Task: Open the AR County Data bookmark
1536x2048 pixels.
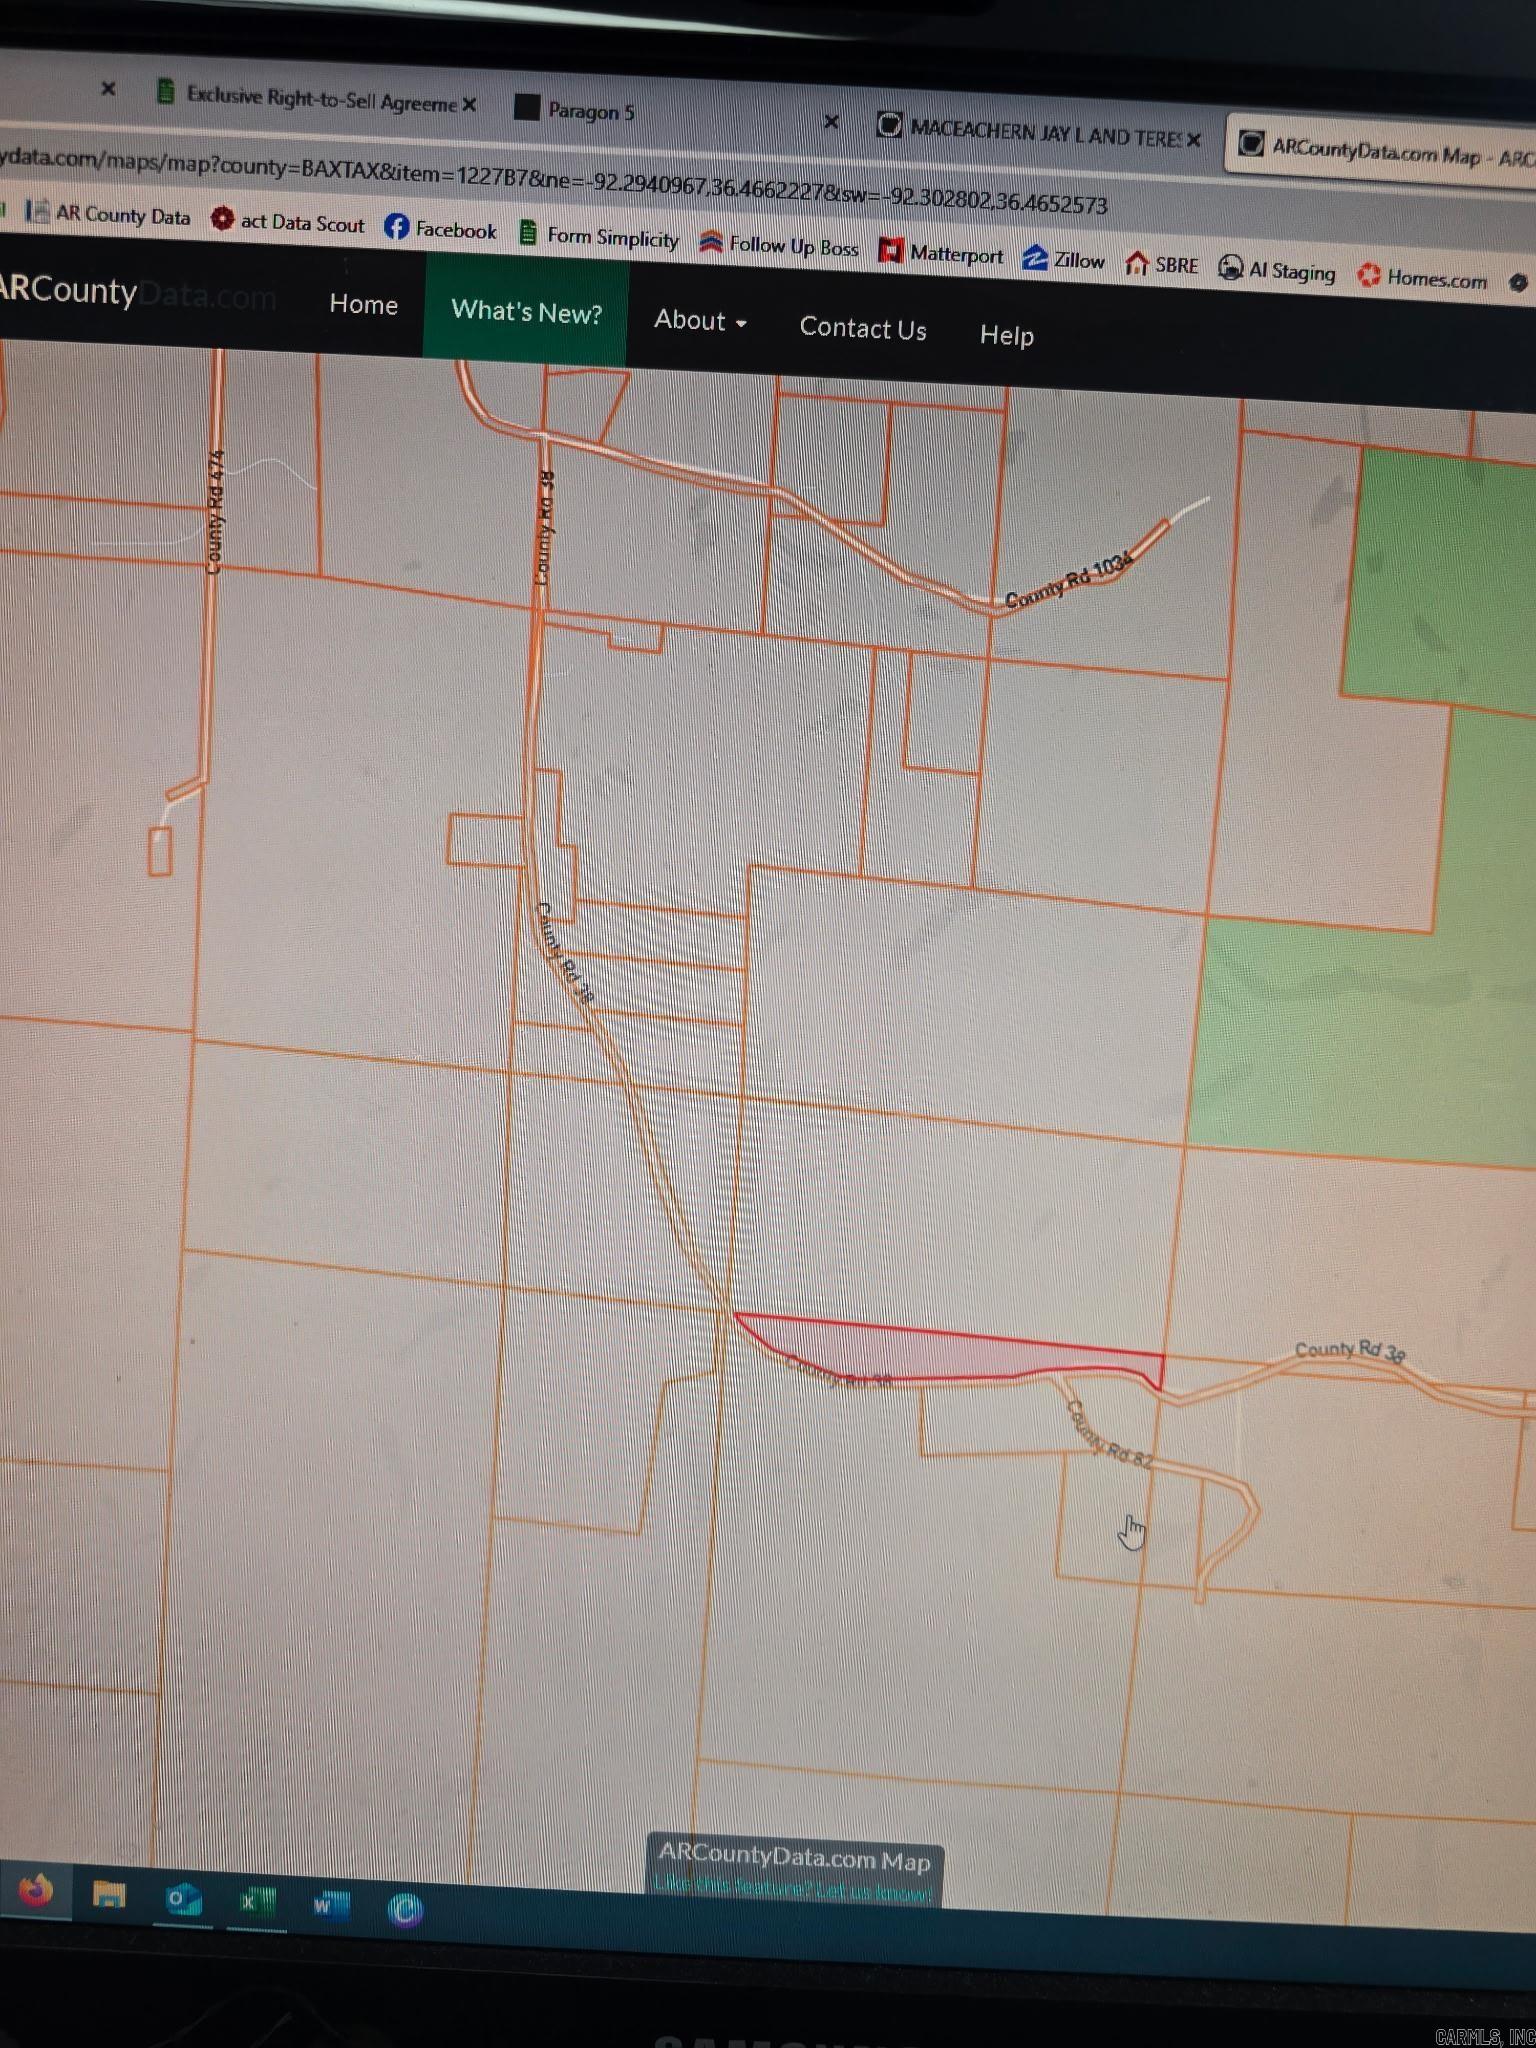Action: click(x=108, y=214)
